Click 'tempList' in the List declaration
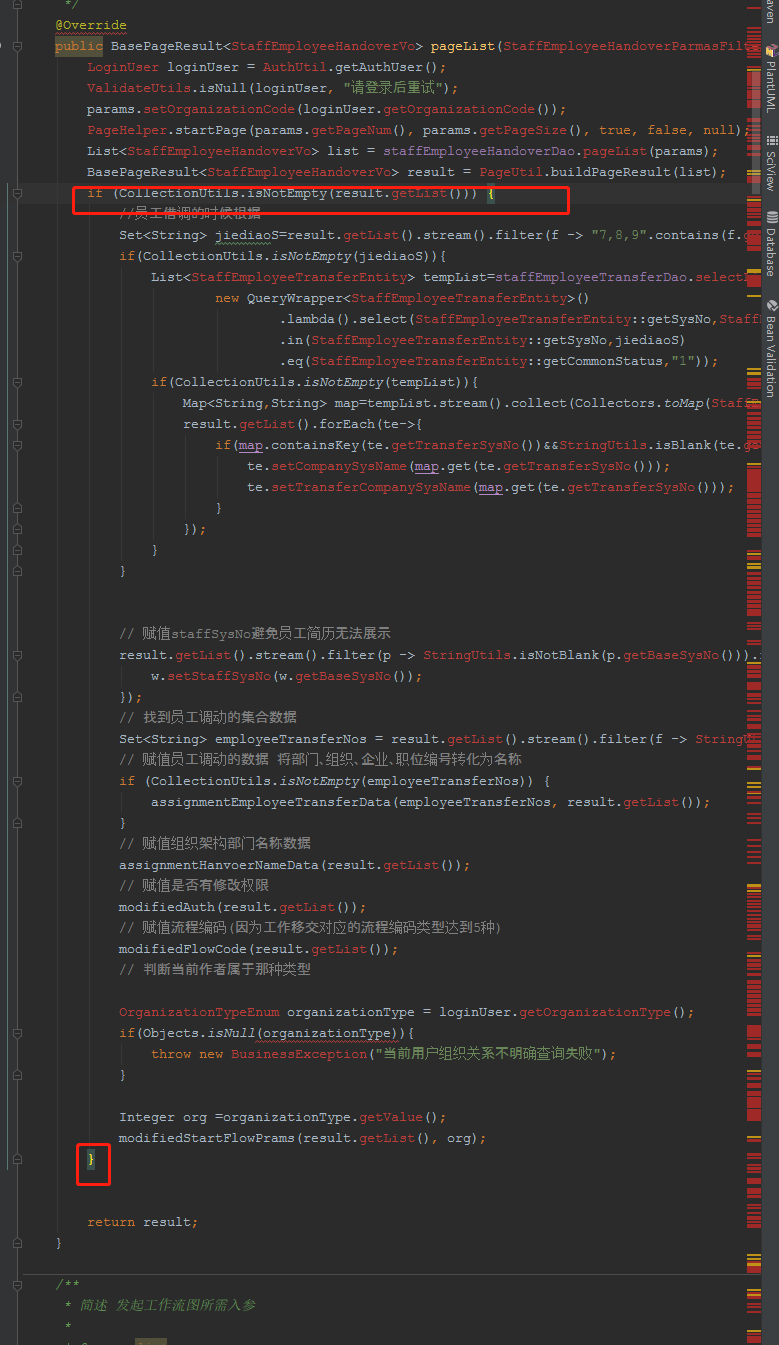 tap(455, 277)
